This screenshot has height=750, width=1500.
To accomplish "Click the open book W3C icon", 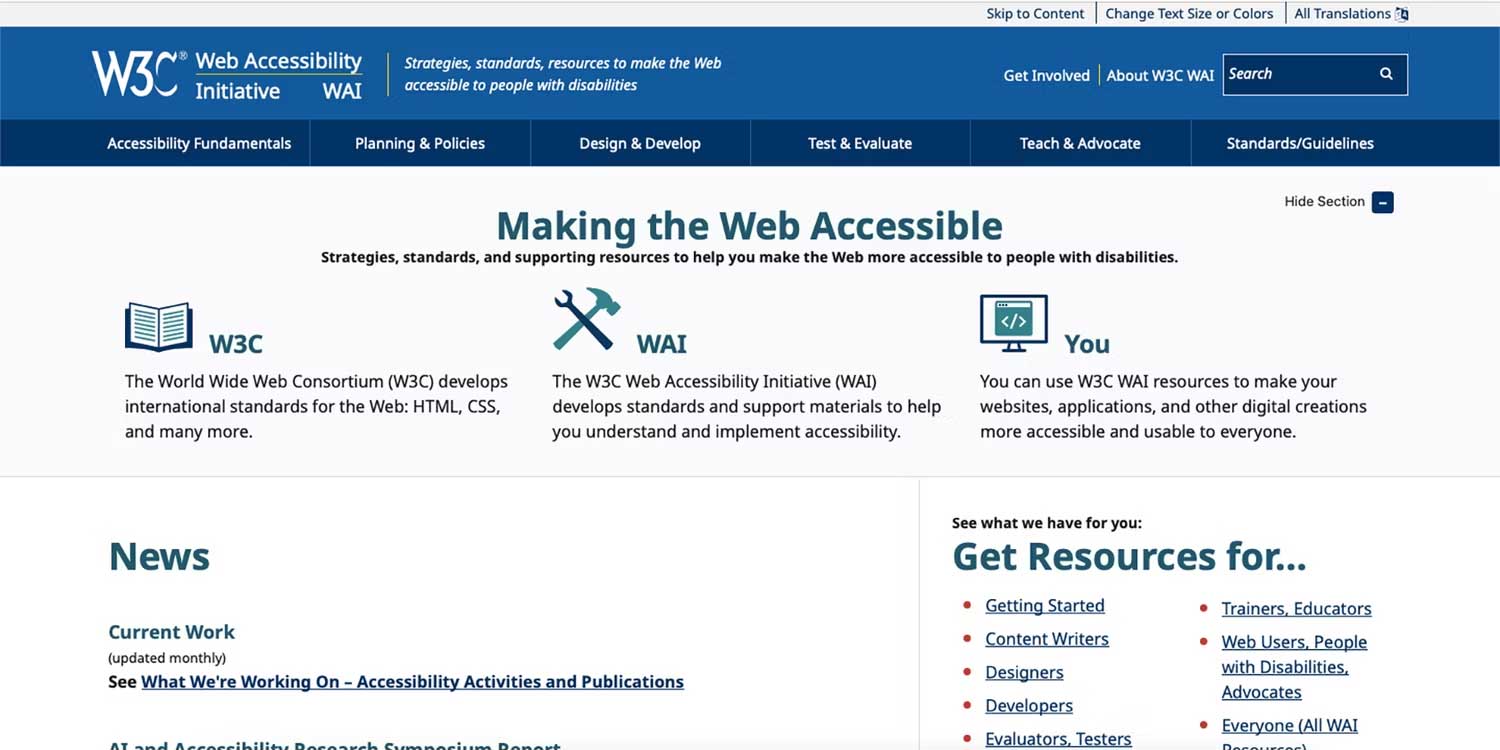I will tap(158, 327).
